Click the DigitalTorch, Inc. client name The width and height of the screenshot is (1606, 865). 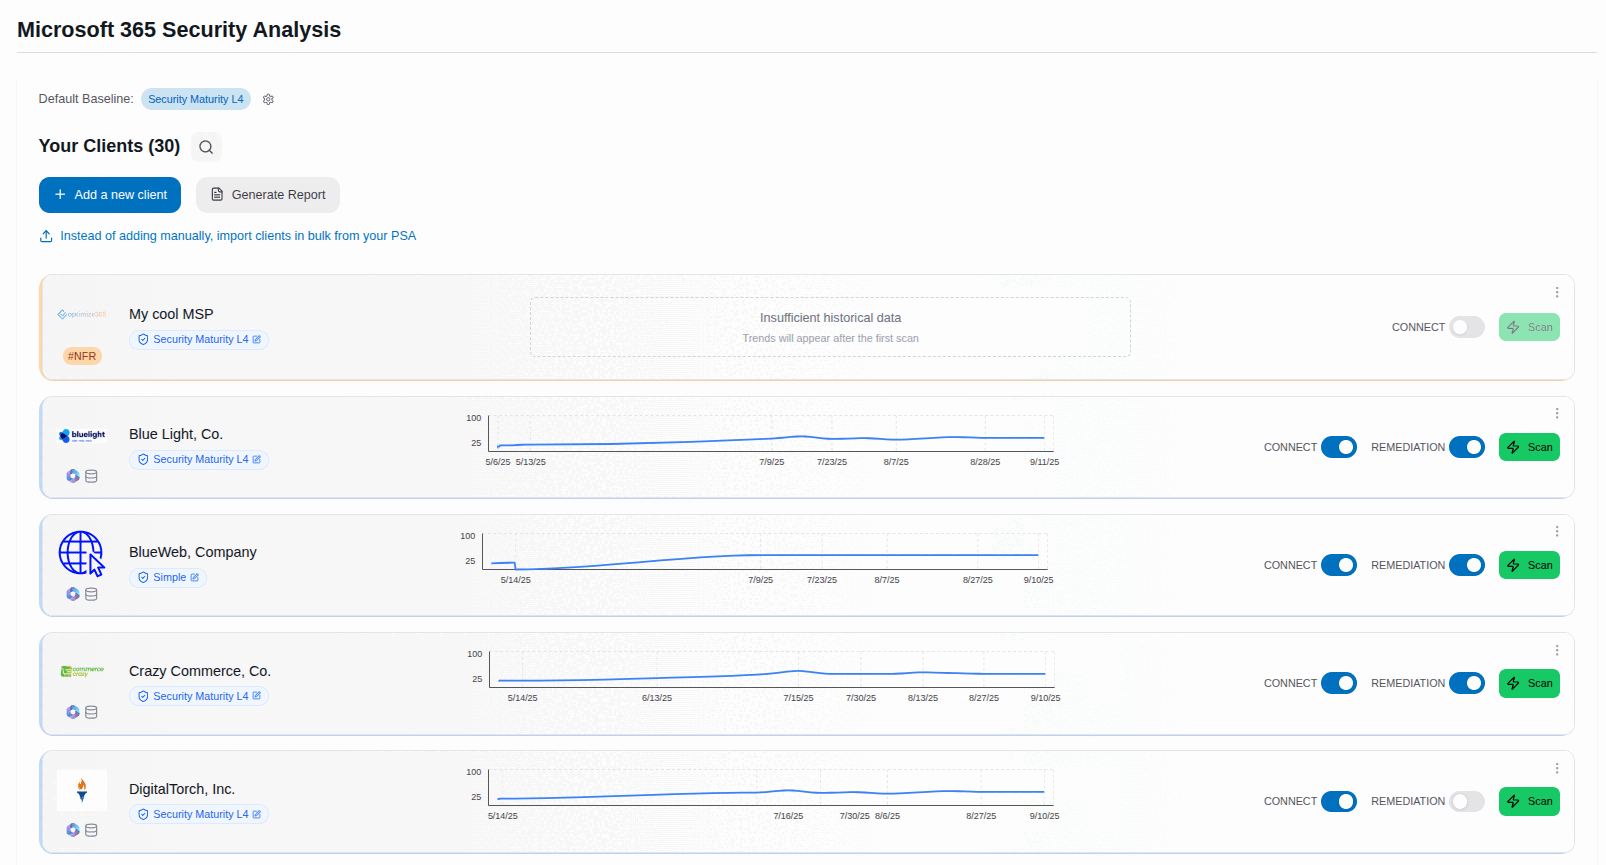[x=182, y=789]
